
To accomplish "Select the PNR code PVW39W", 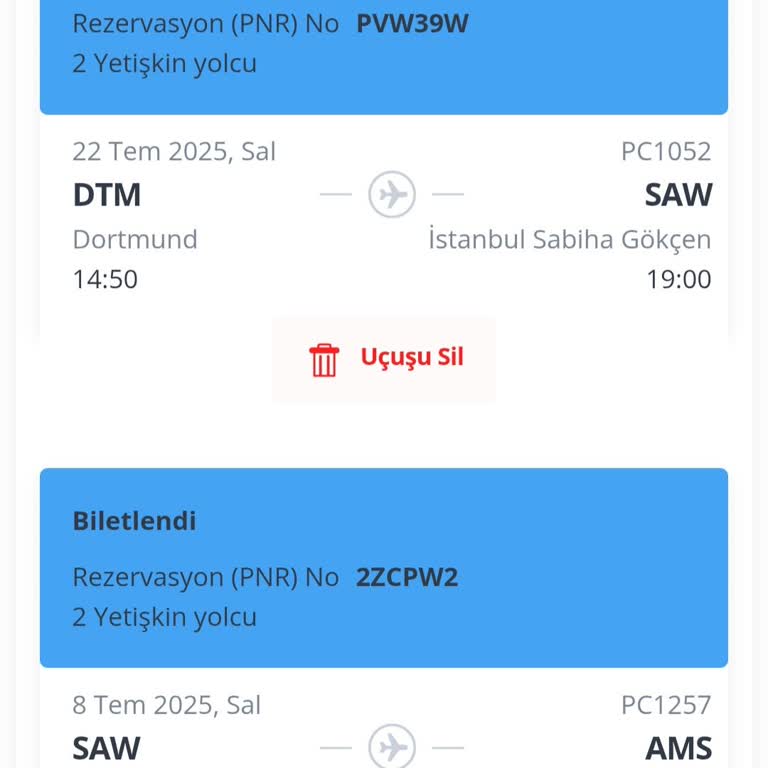I will pyautogui.click(x=412, y=23).
